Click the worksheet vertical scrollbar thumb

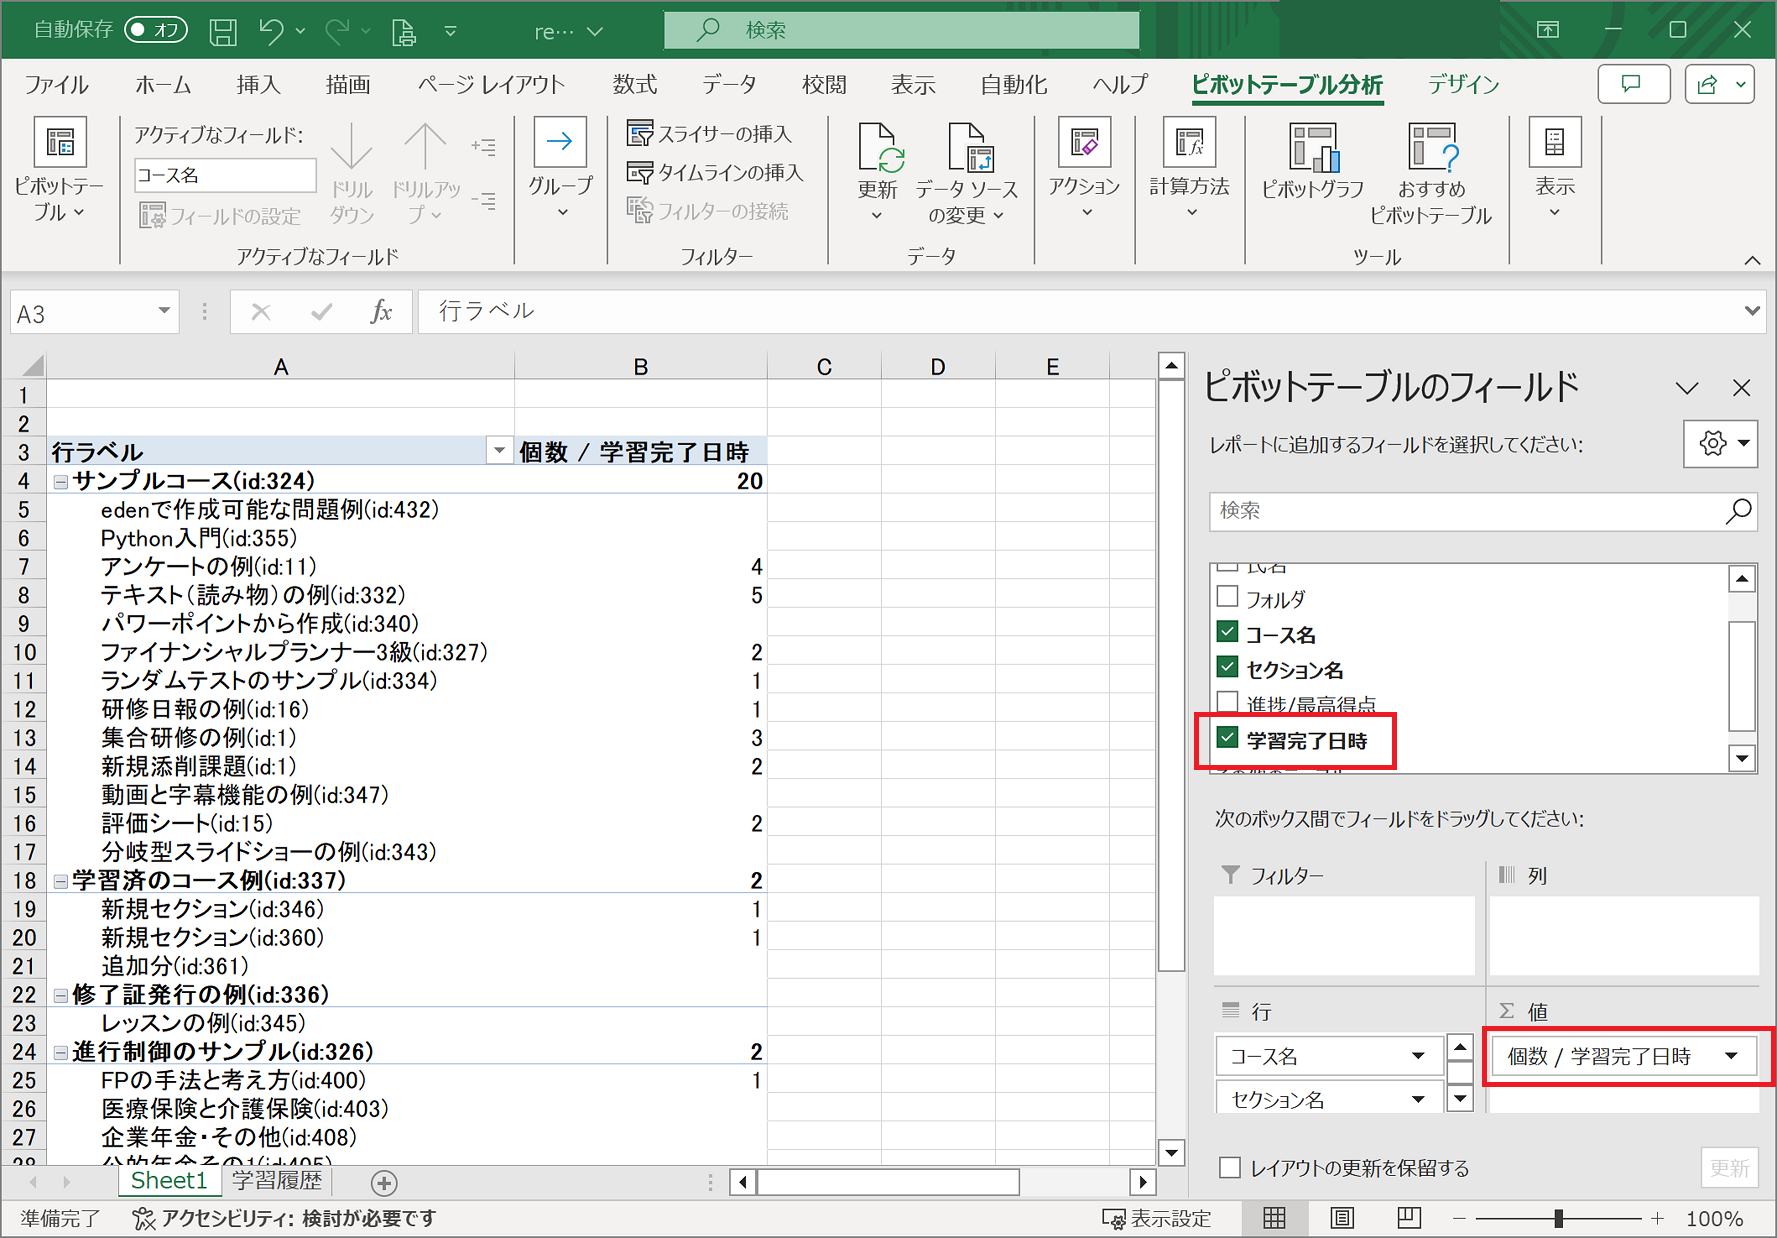coord(1171,675)
